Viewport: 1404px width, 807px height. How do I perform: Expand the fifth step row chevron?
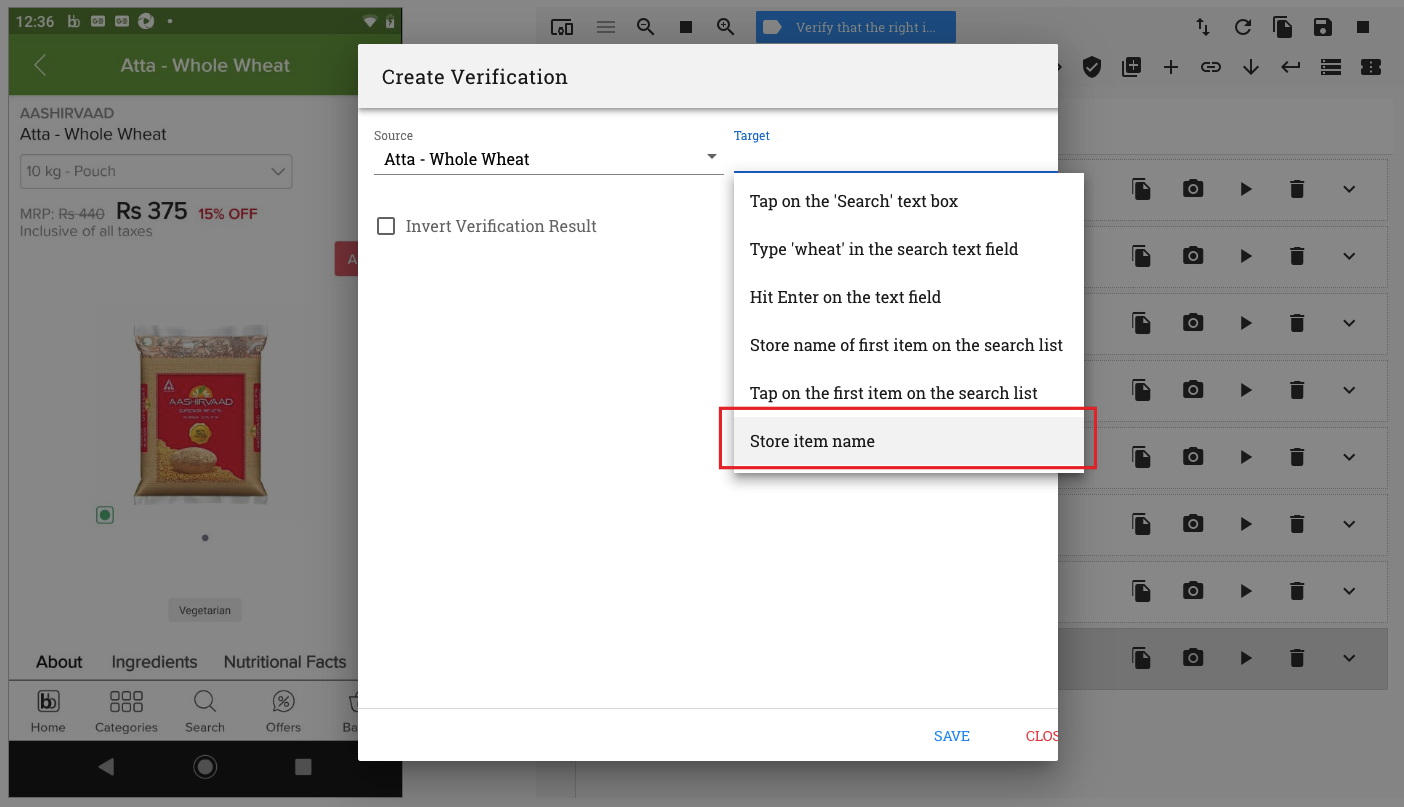(1349, 457)
